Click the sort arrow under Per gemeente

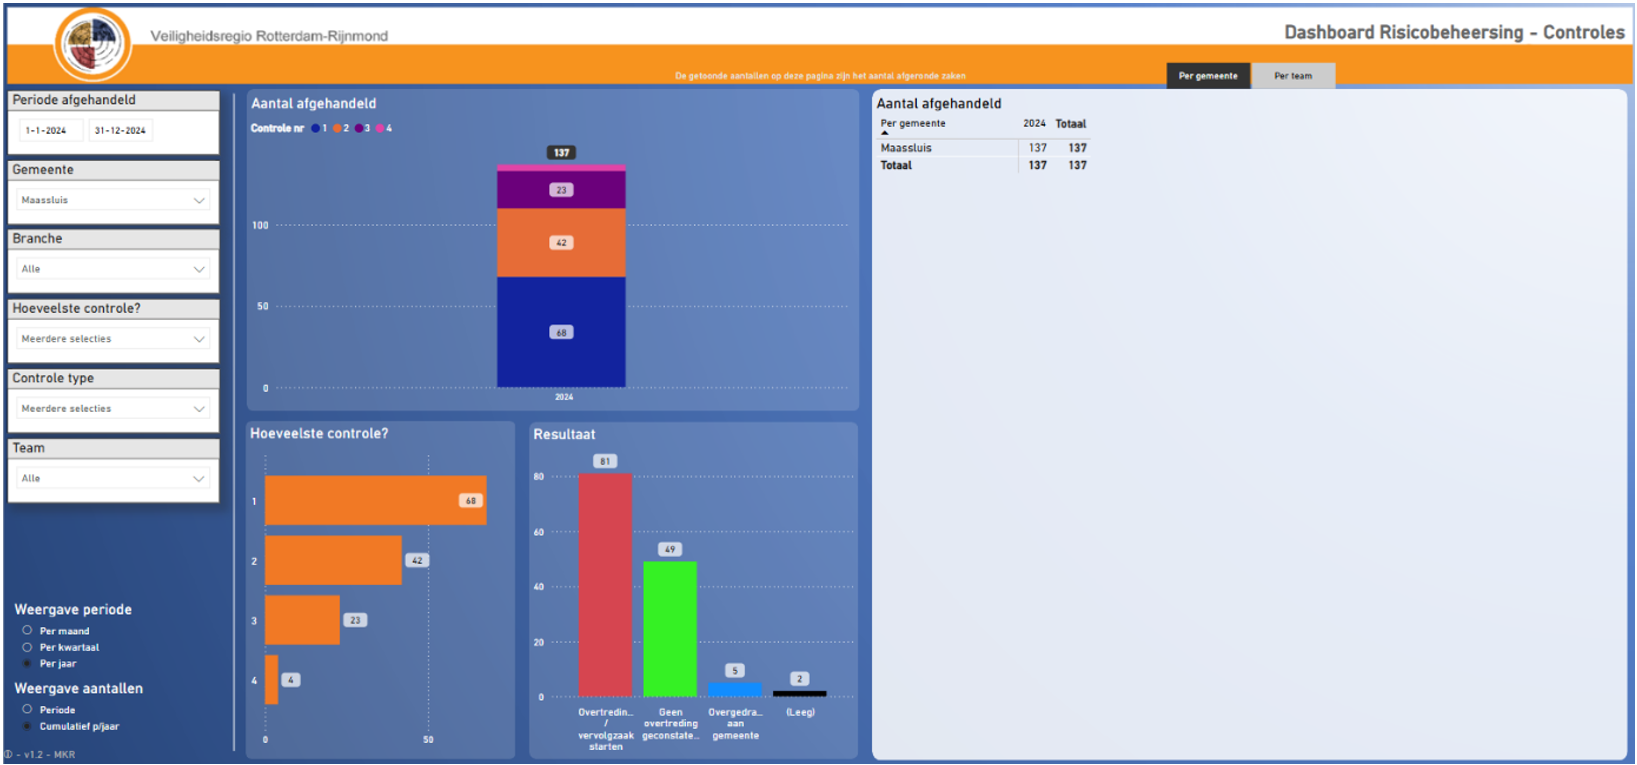tap(885, 133)
